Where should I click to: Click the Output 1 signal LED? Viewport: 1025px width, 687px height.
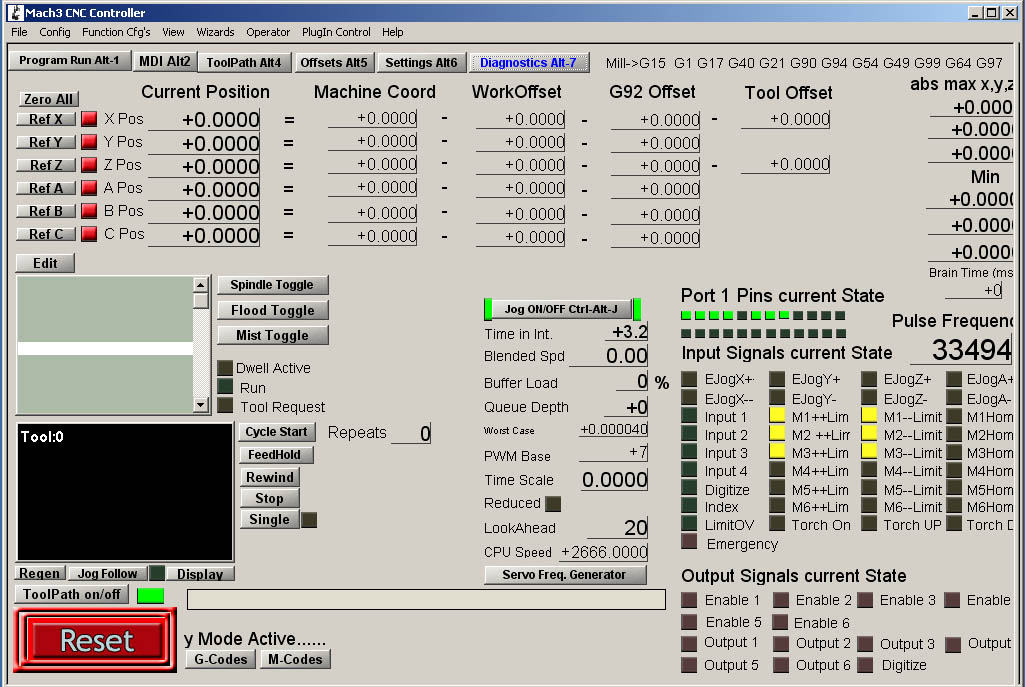coord(689,643)
